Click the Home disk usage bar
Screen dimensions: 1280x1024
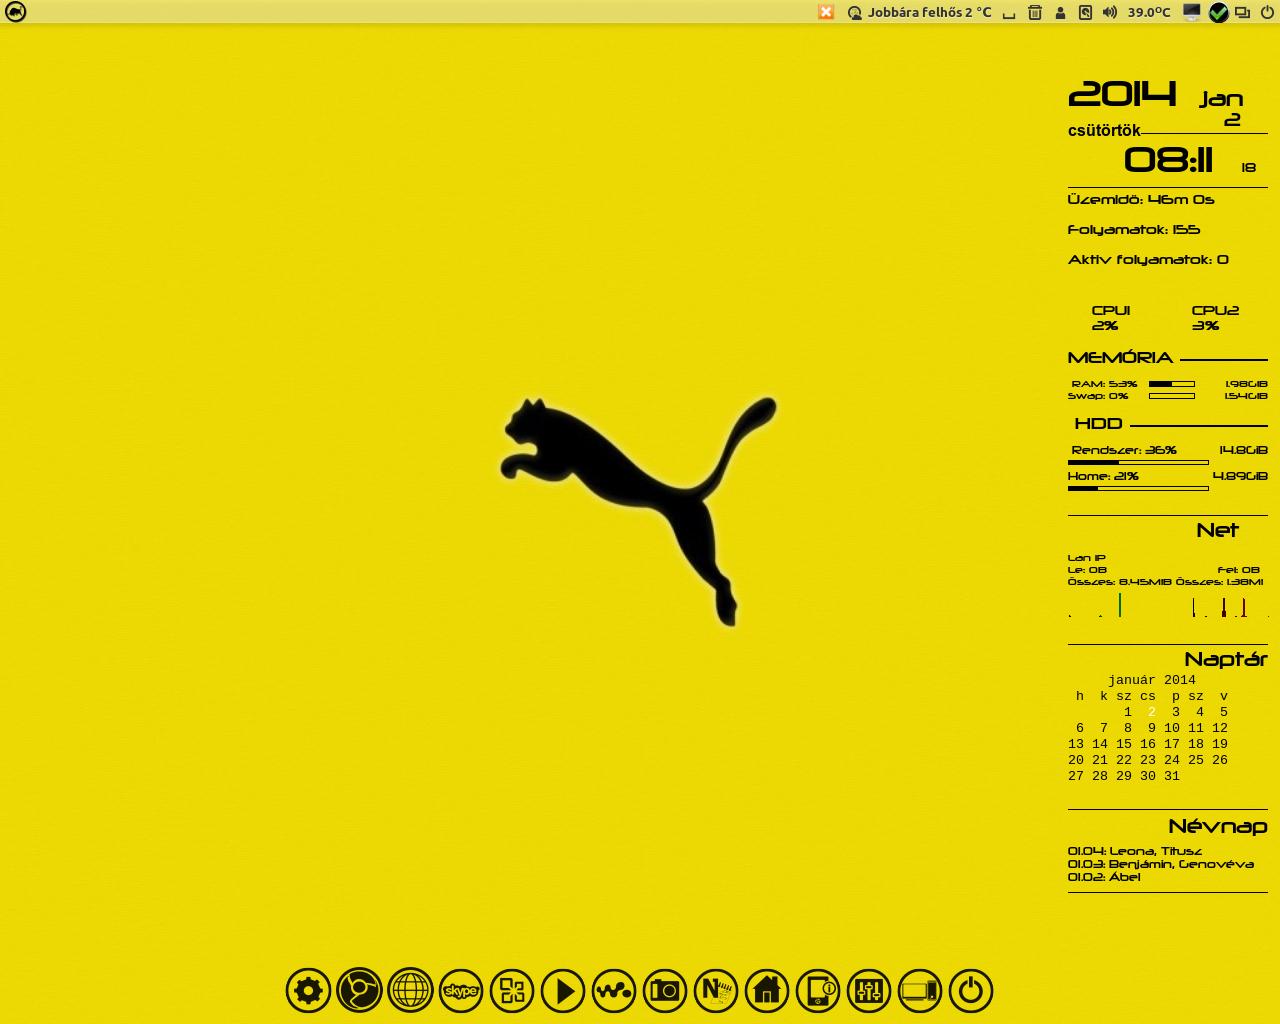pyautogui.click(x=1138, y=488)
